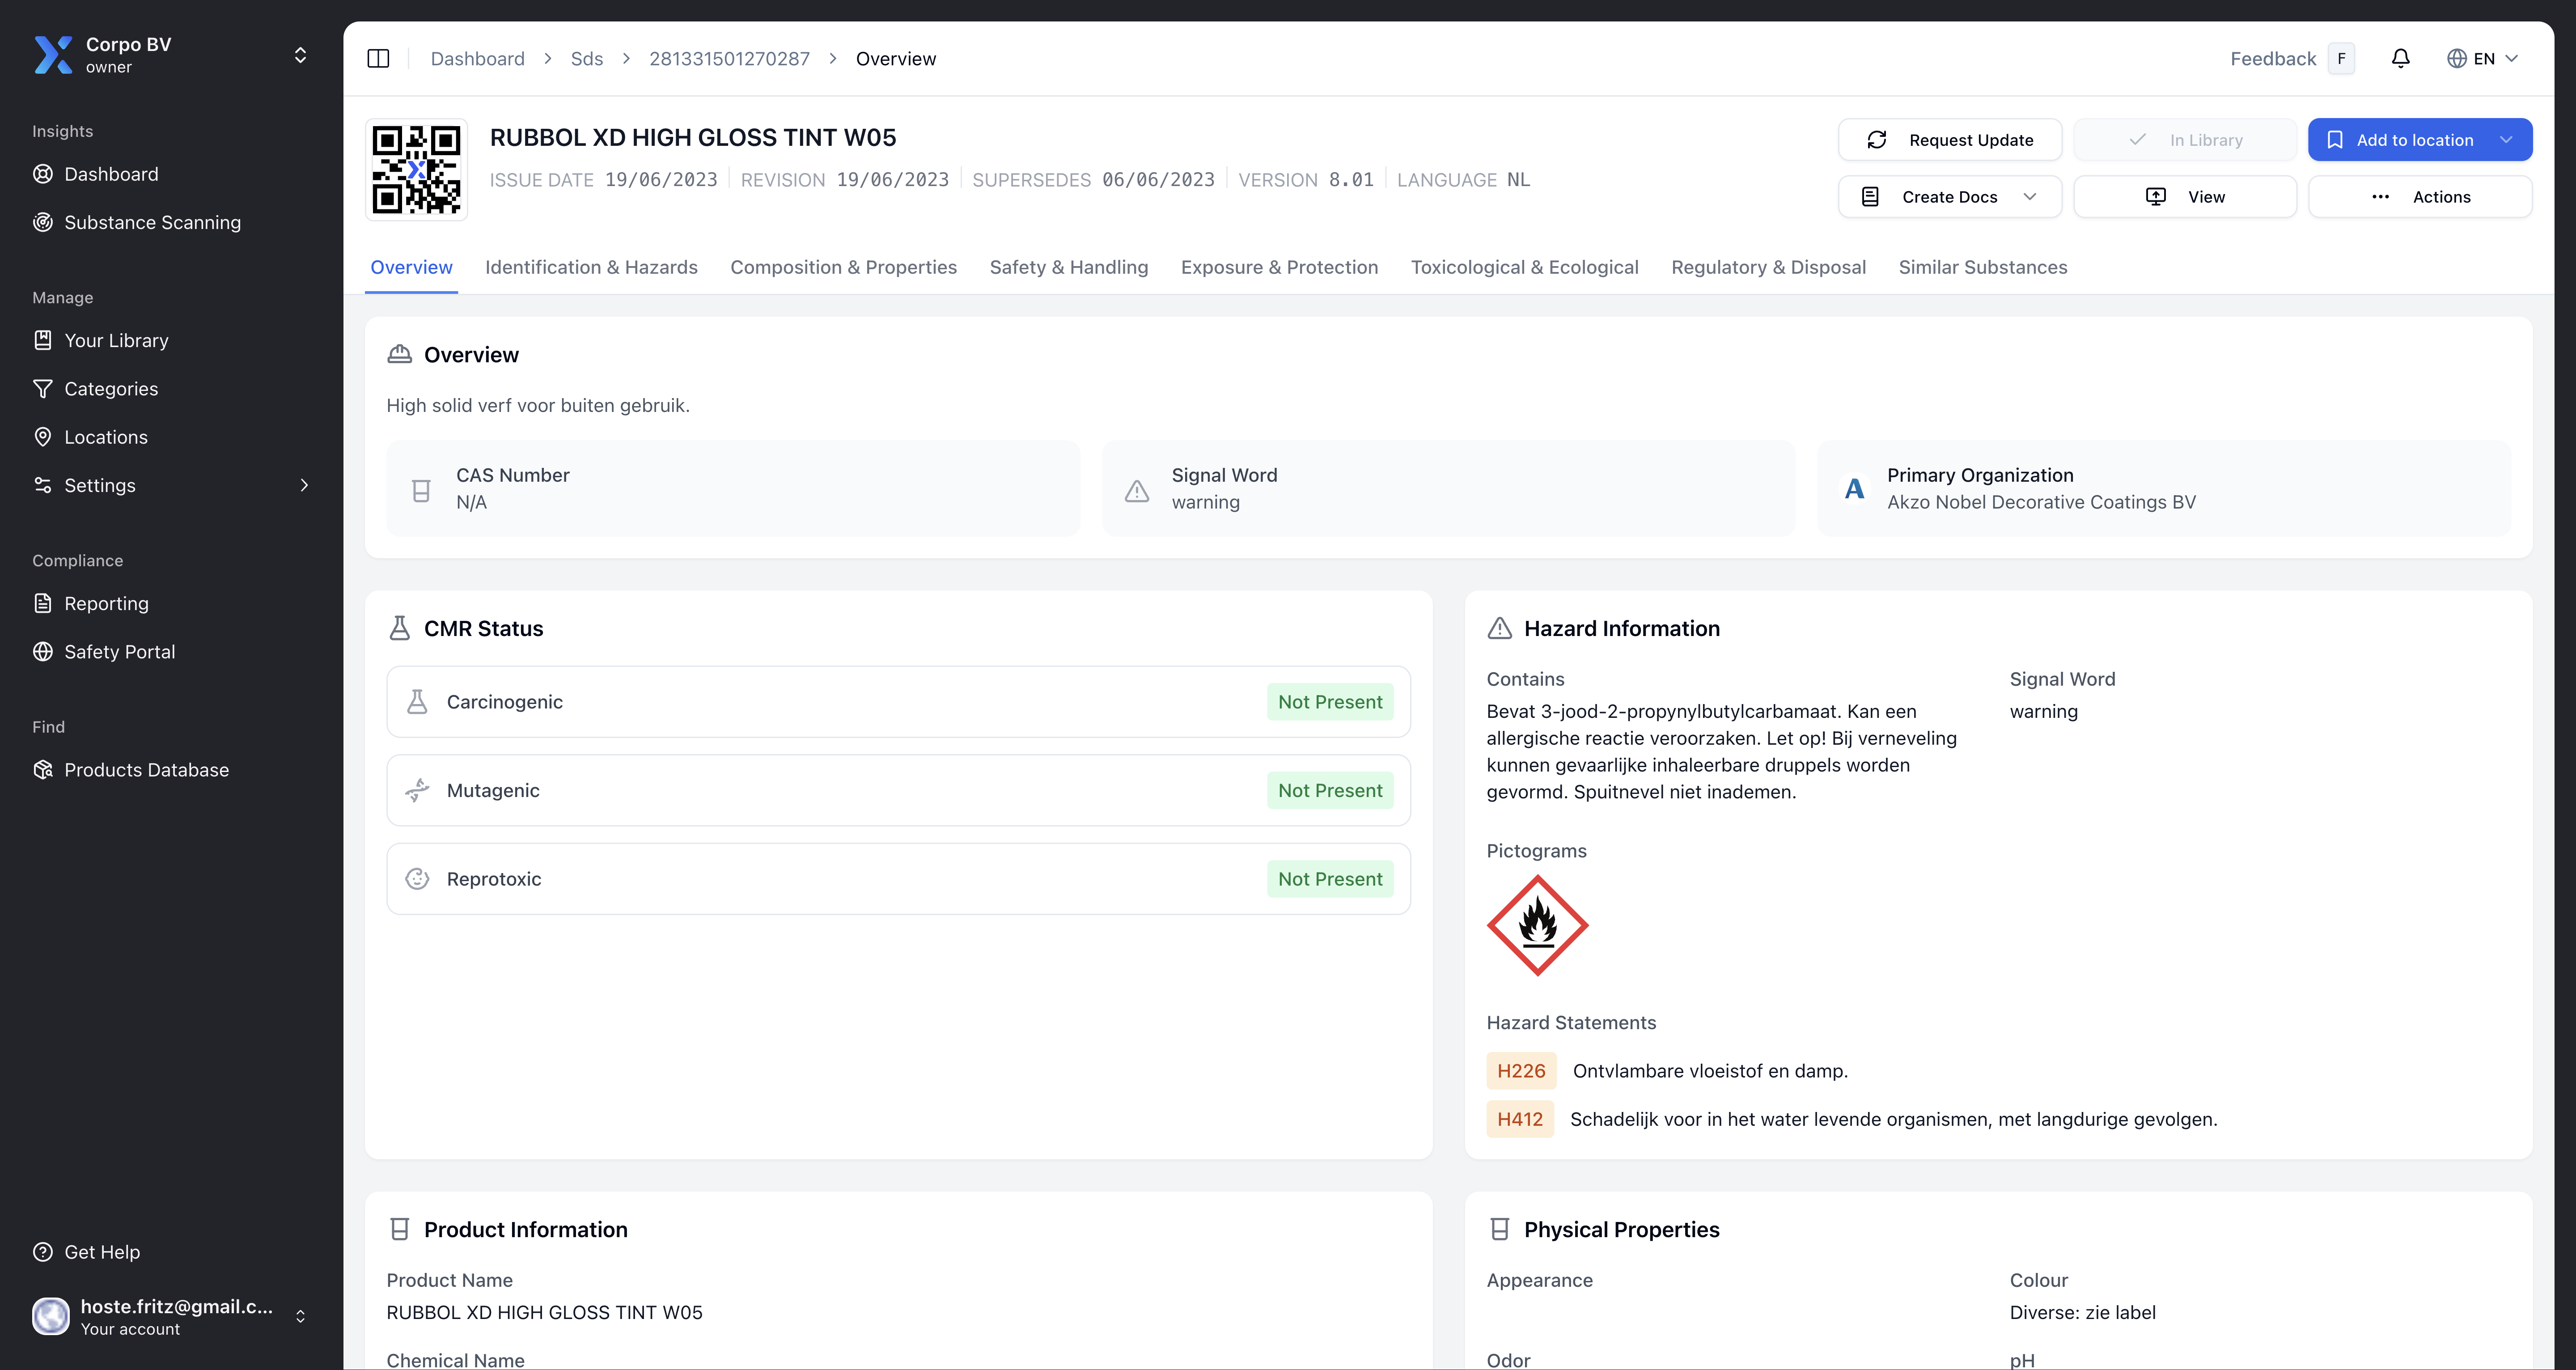The height and width of the screenshot is (1370, 2576).
Task: Open the Actions menu button
Action: pyautogui.click(x=2420, y=197)
